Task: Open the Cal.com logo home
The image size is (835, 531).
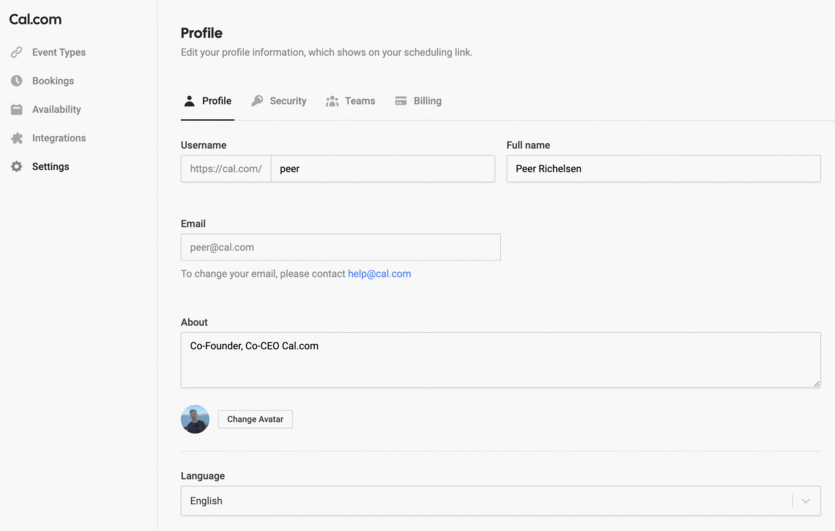Action: click(35, 19)
